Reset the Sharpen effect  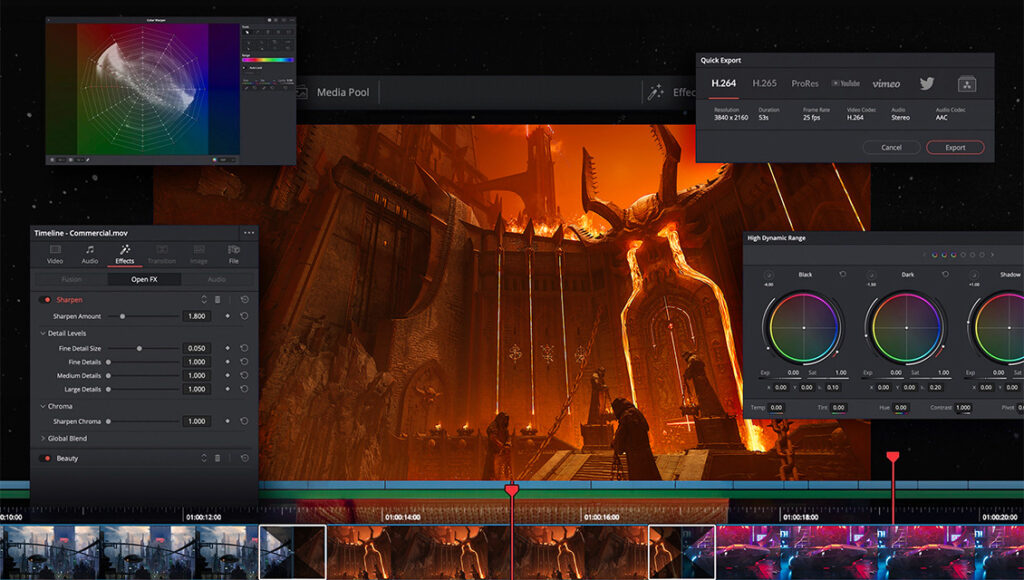[244, 300]
